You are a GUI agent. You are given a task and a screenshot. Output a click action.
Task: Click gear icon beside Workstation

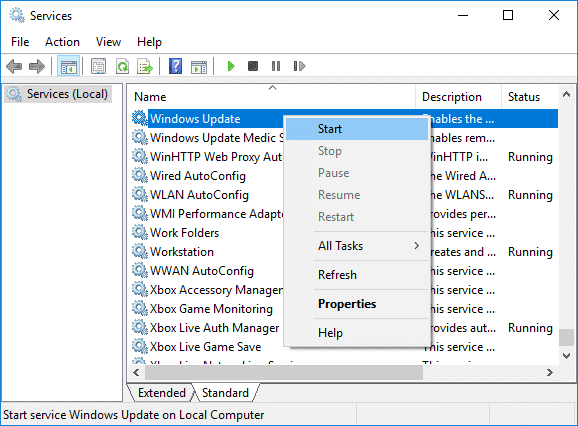tap(140, 251)
